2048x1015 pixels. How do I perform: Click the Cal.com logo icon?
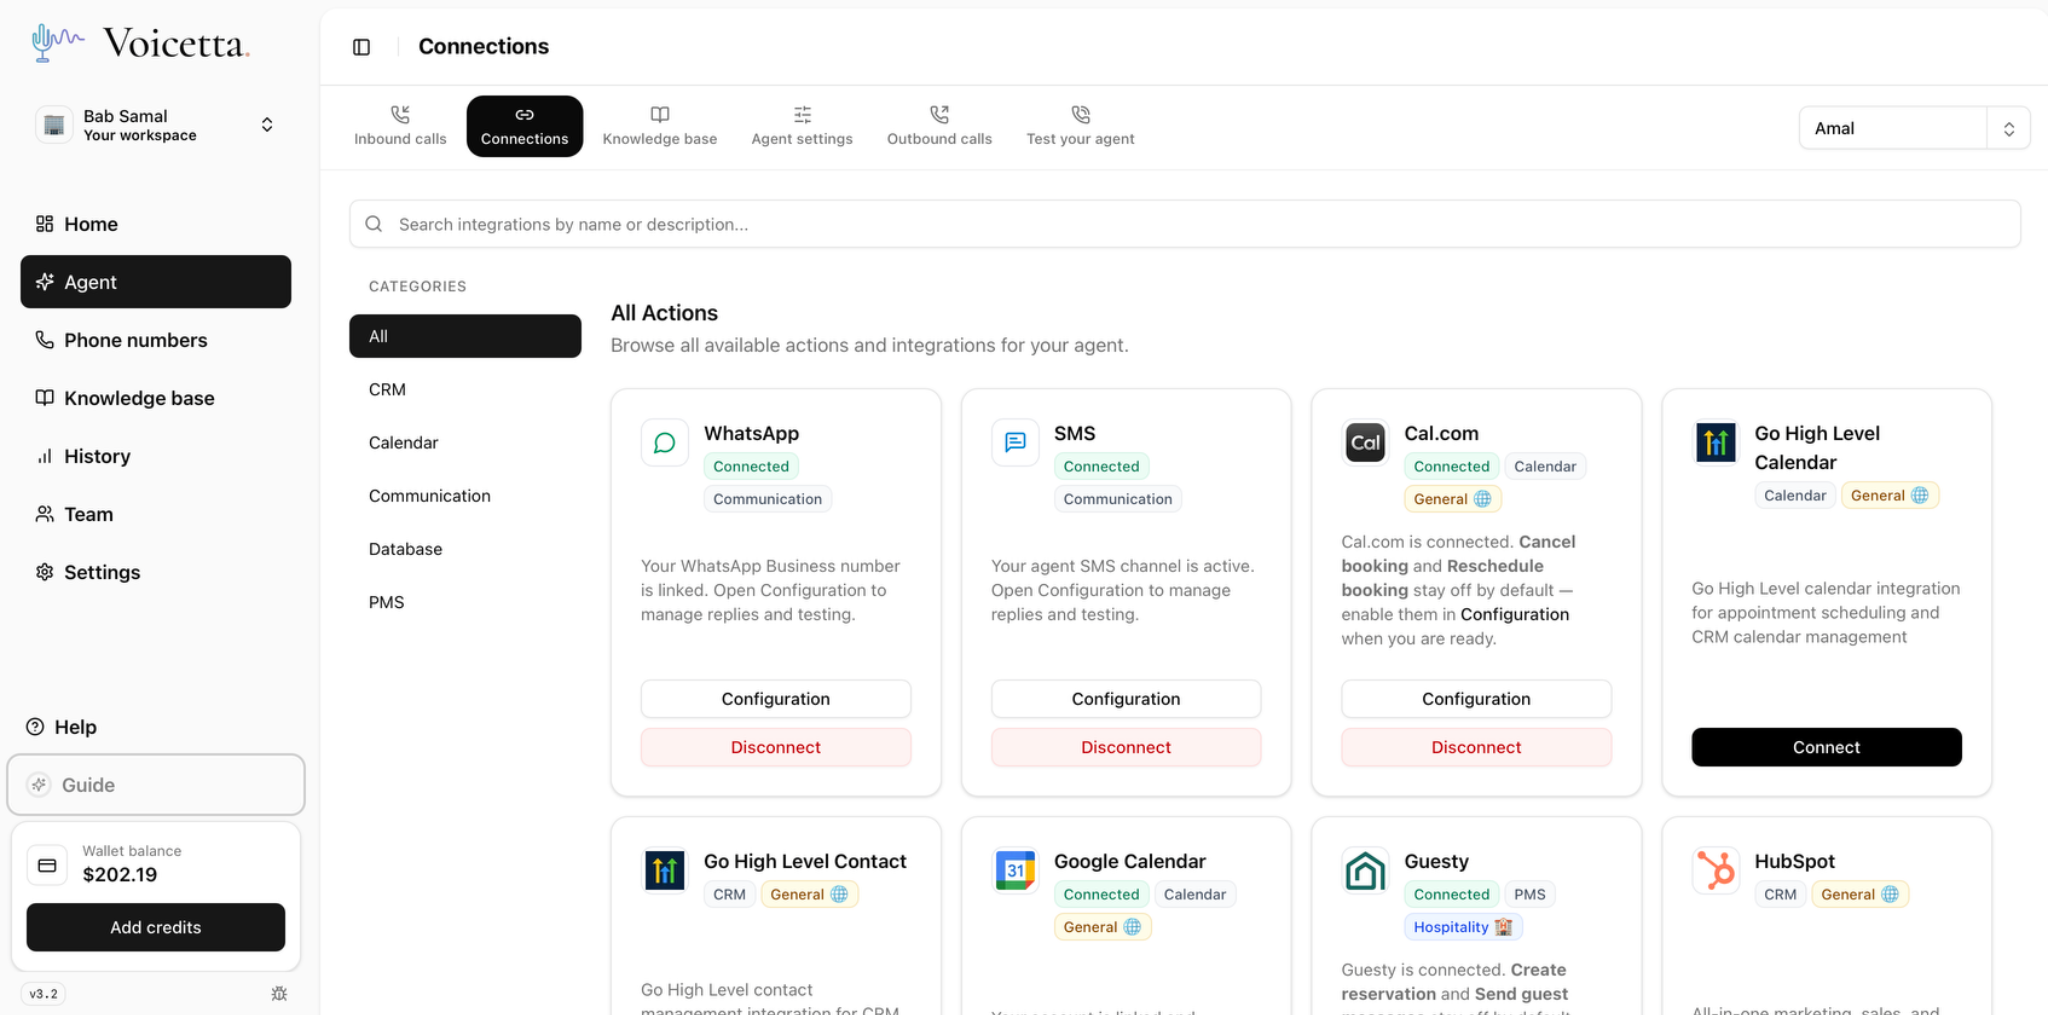pyautogui.click(x=1365, y=443)
